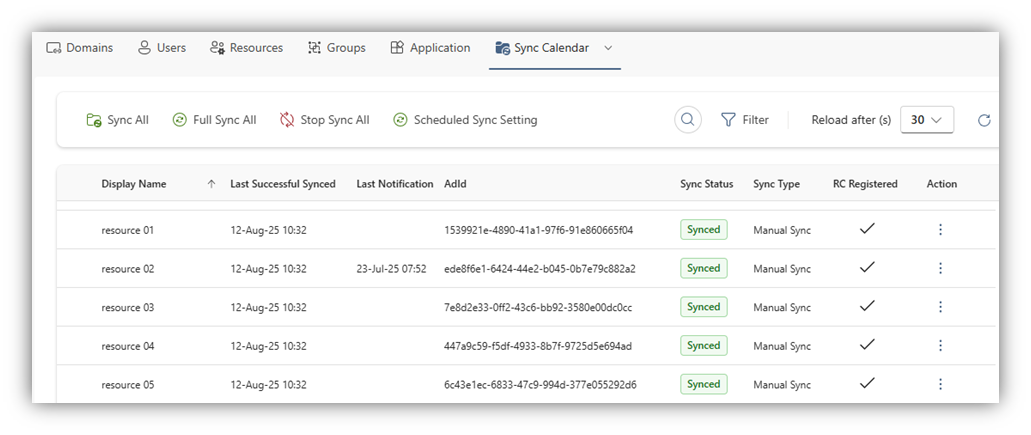The height and width of the screenshot is (435, 1031).
Task: Click the Stop Sync All icon
Action: click(x=287, y=120)
